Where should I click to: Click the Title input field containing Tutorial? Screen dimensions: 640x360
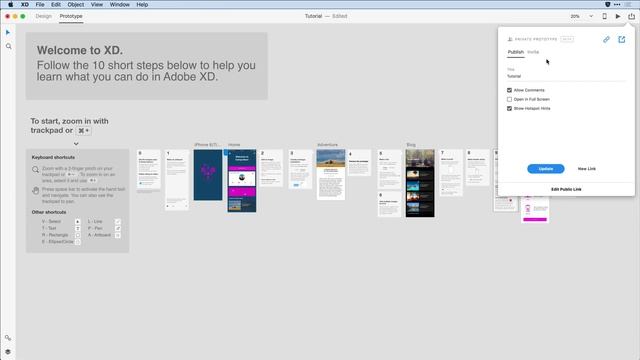tap(566, 76)
